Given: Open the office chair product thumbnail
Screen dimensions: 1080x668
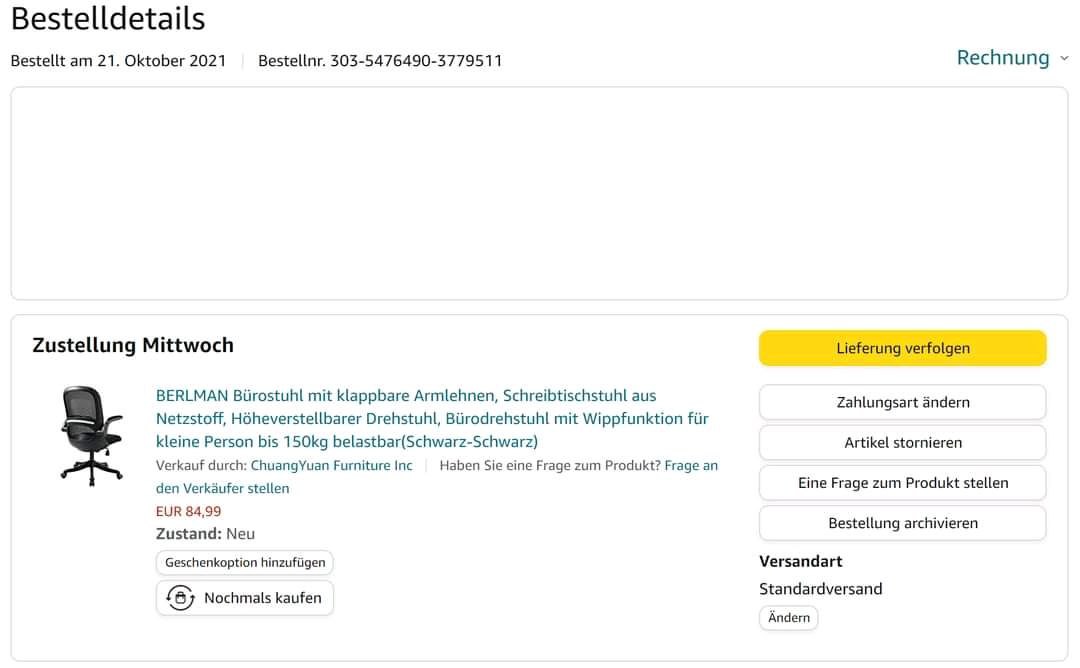Looking at the screenshot, I should tap(91, 436).
